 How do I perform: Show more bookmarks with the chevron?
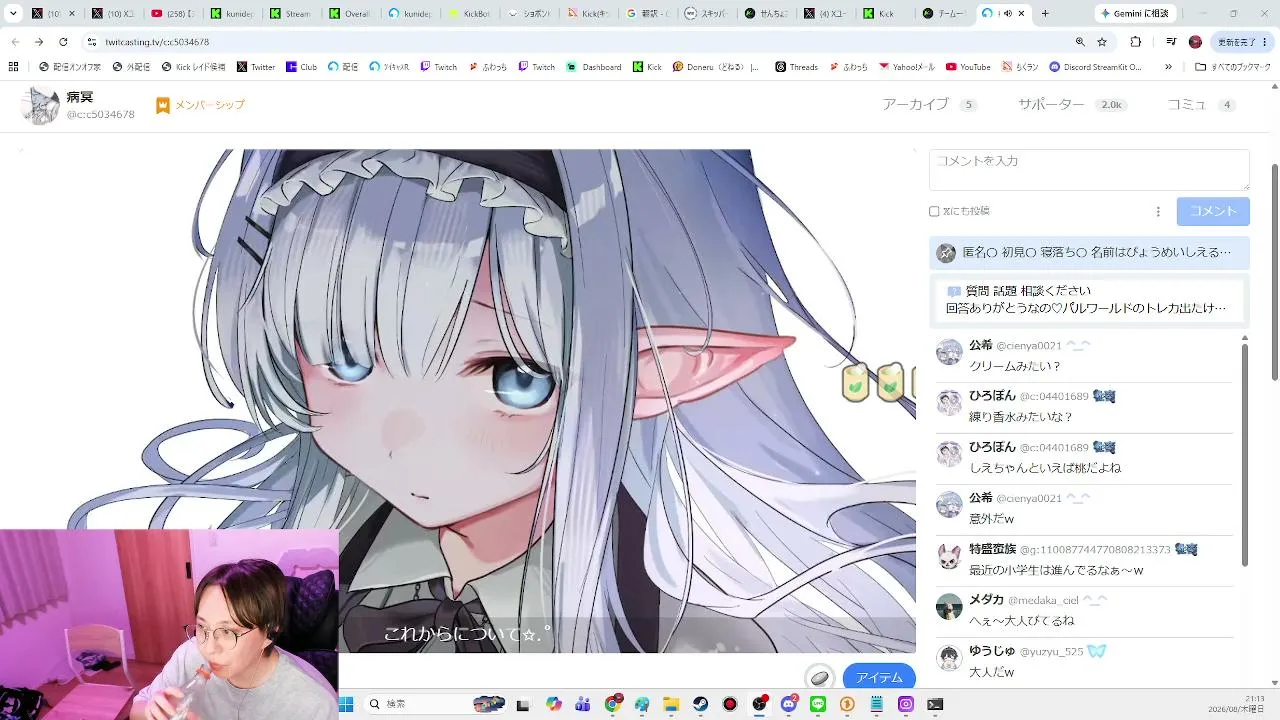pos(1168,67)
